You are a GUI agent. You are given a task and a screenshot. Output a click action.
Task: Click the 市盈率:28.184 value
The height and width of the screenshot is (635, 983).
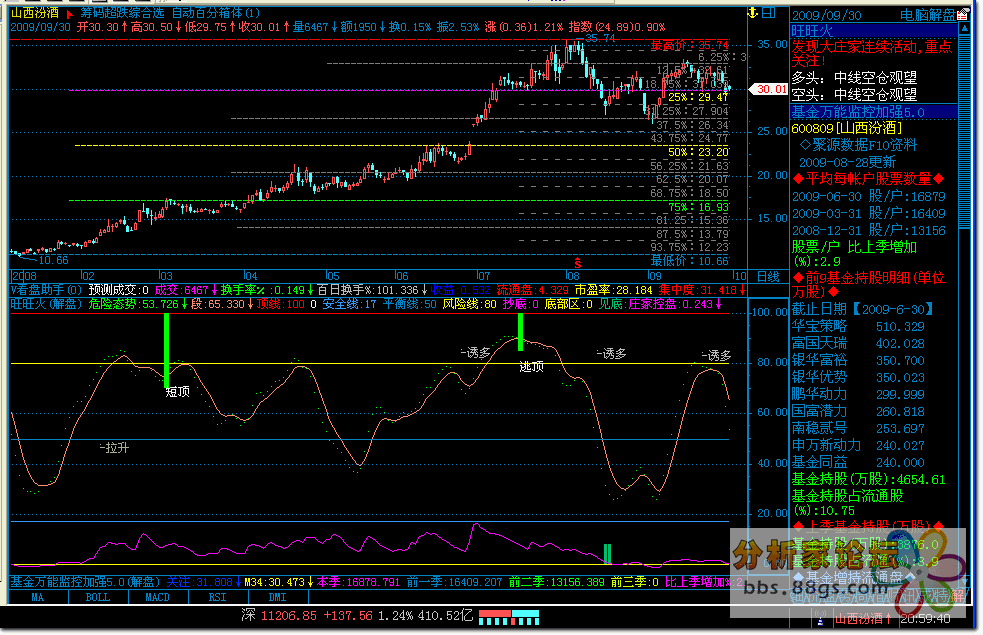pos(613,290)
